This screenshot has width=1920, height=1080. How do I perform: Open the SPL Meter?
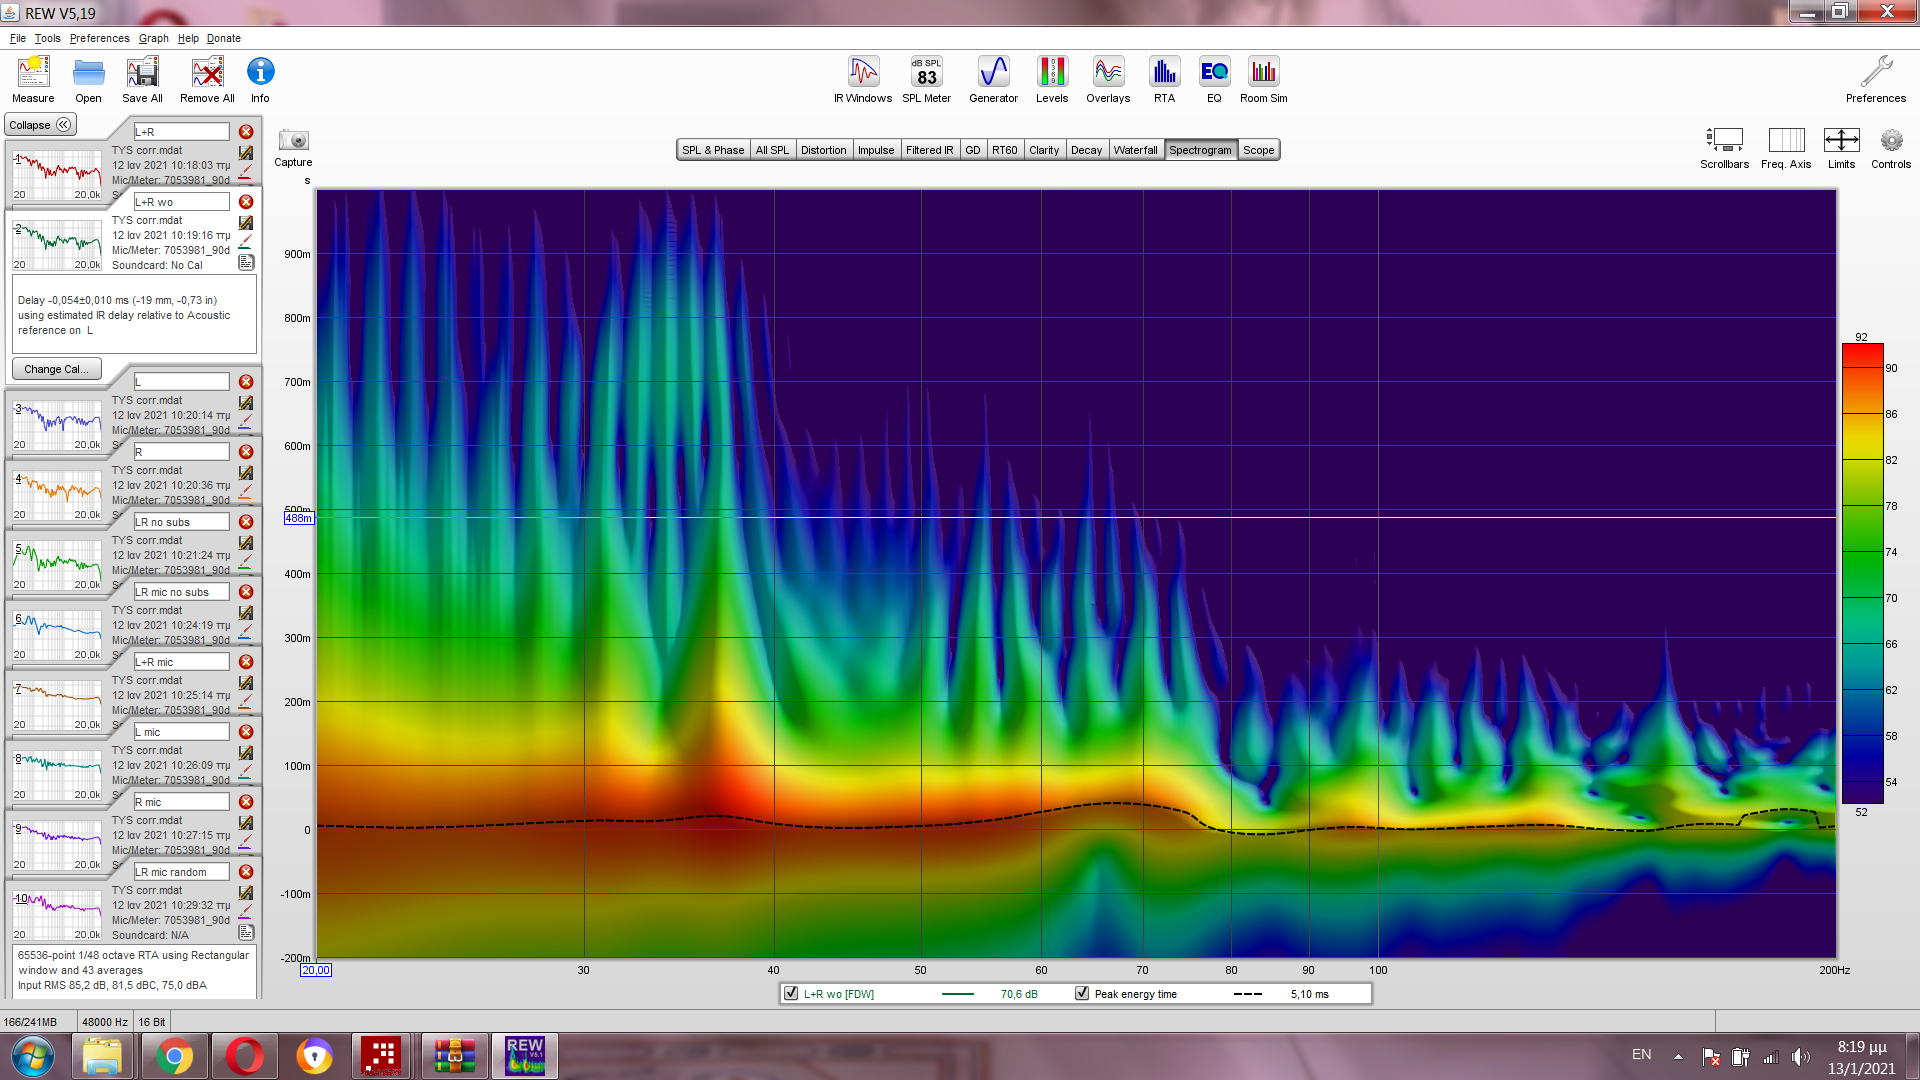[x=926, y=79]
